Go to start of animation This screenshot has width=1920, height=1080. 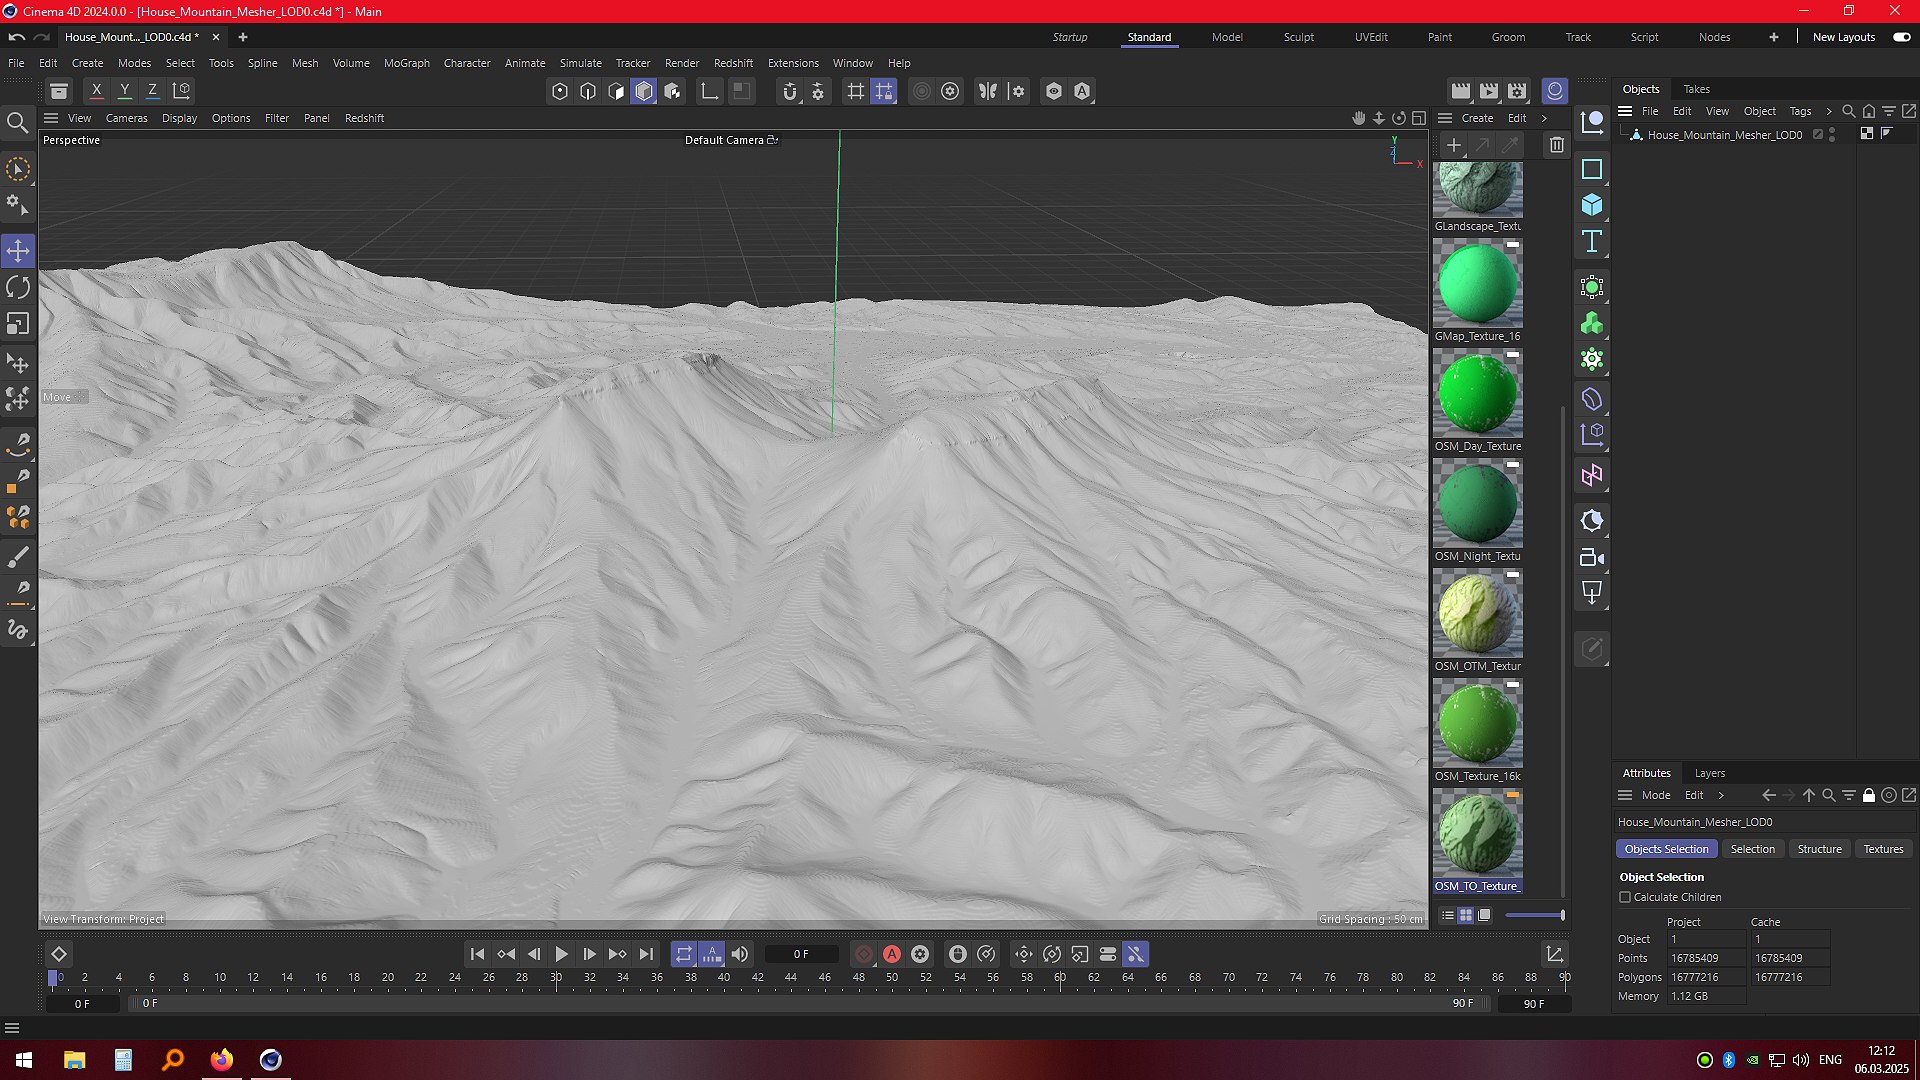[x=477, y=954]
